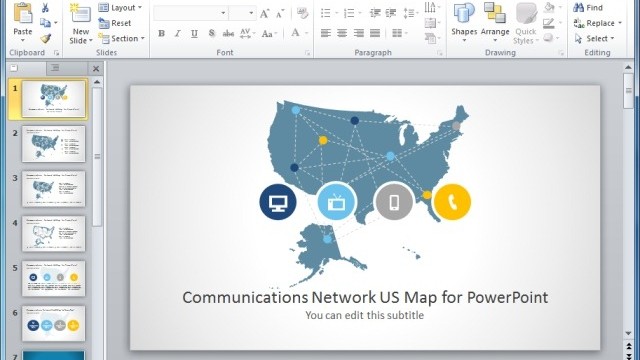Open Clipboard dialog launcher
This screenshot has width=640, height=360.
(x=56, y=53)
